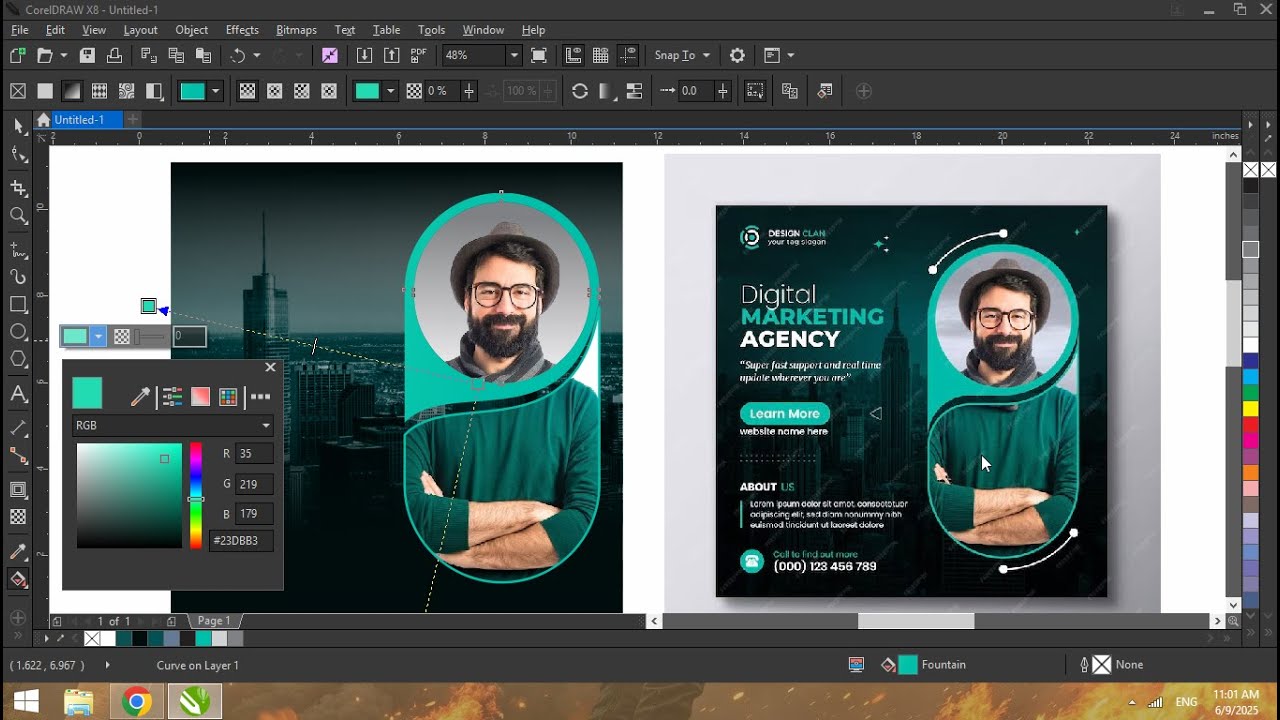Select the Polygon tool

(18, 360)
